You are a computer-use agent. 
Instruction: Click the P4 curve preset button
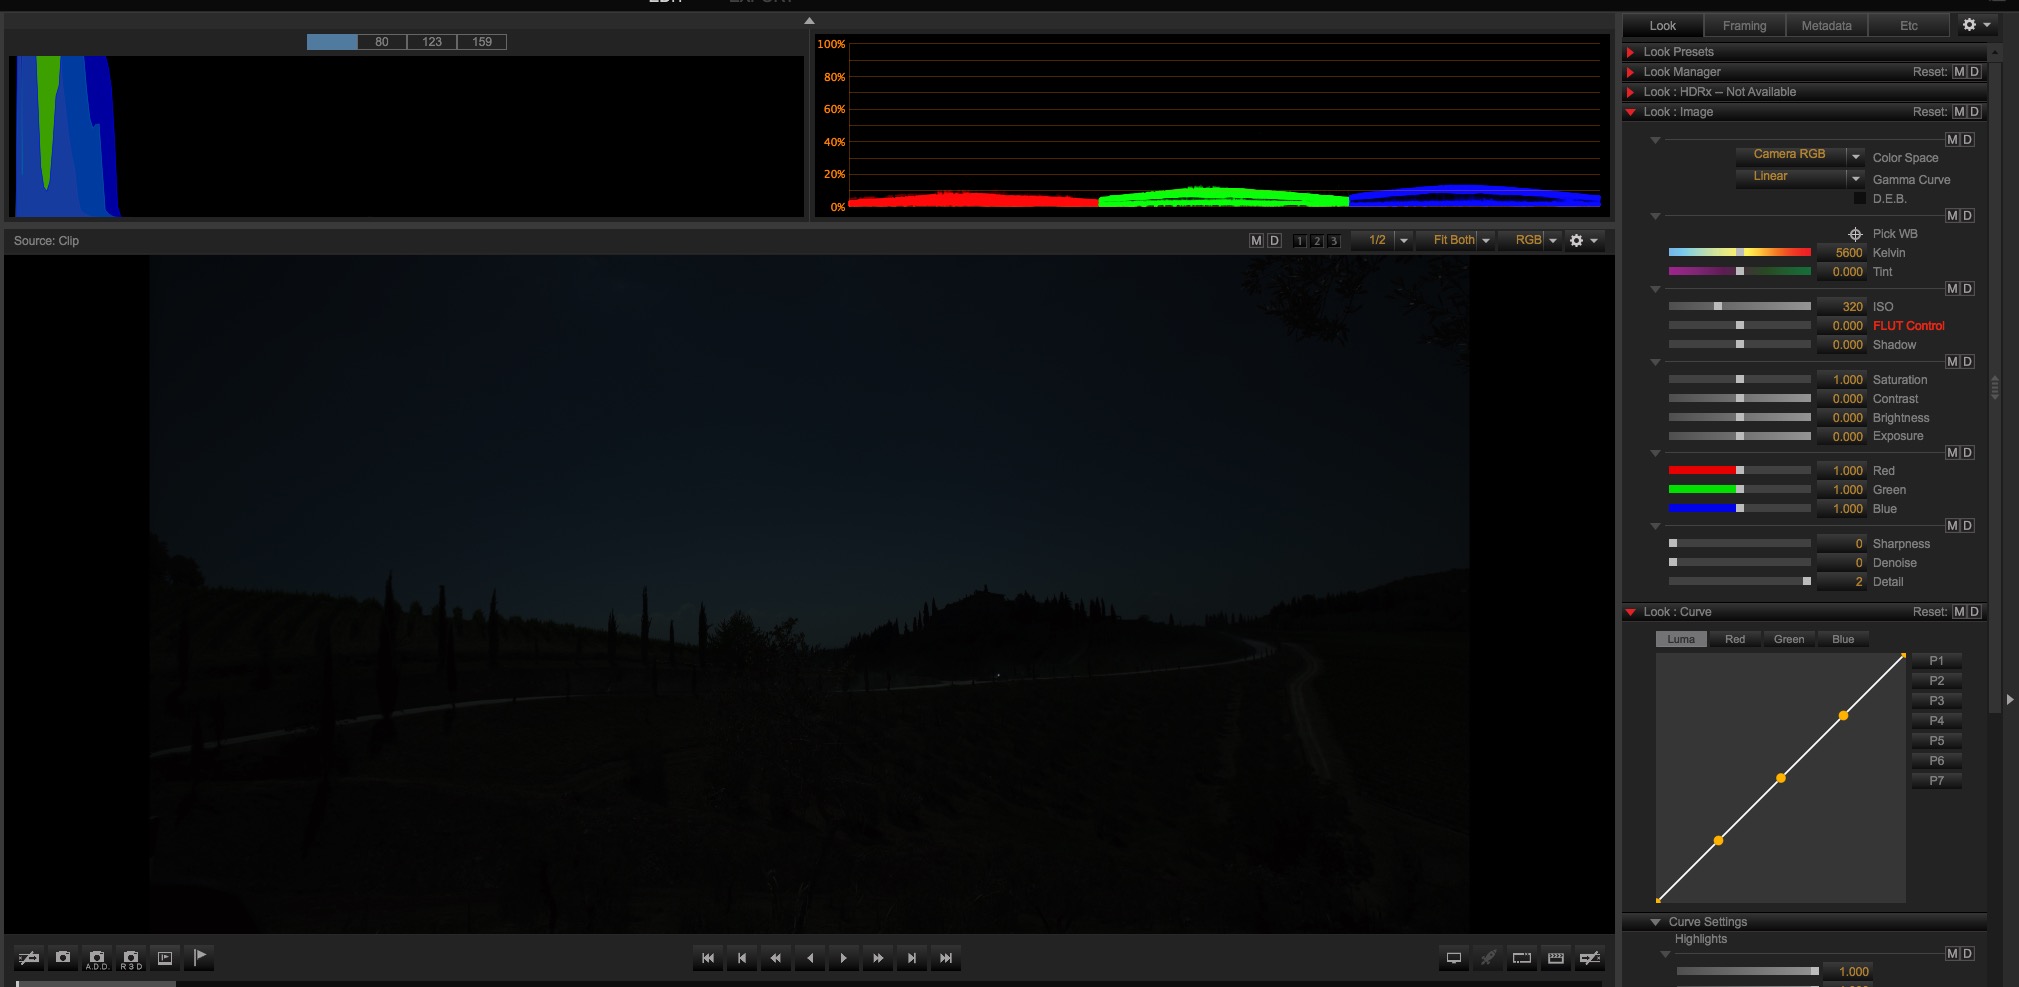click(1937, 721)
